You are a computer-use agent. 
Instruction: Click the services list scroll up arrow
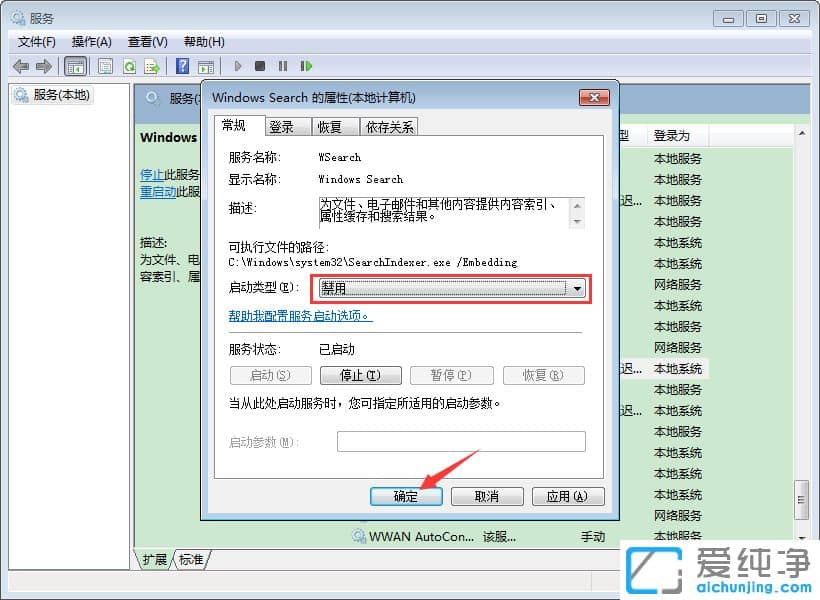[x=801, y=133]
